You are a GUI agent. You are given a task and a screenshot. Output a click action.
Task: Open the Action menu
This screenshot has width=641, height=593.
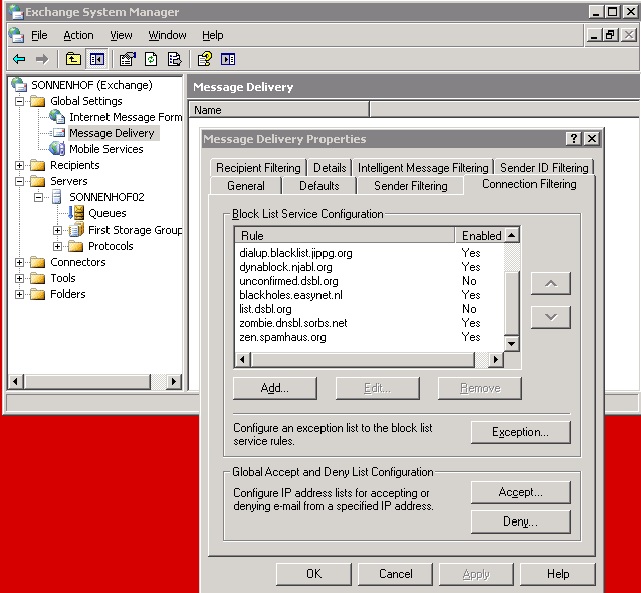[78, 35]
